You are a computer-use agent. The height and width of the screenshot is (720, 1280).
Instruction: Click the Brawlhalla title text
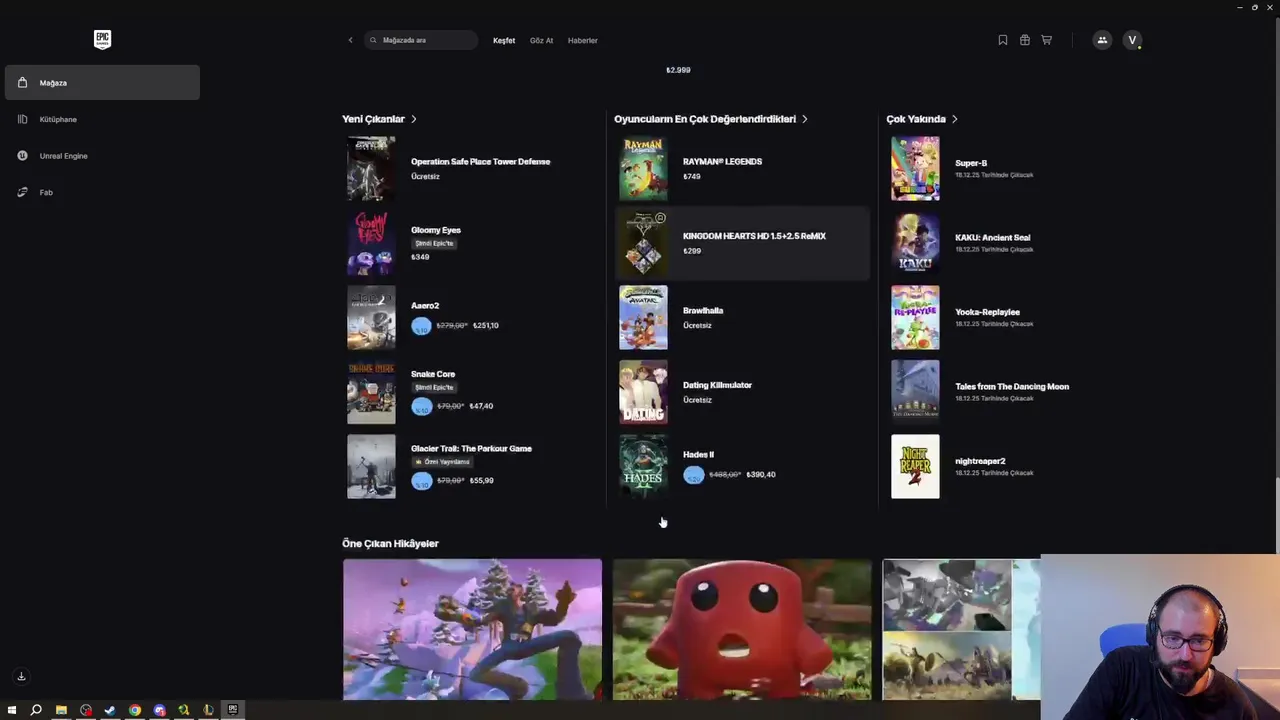[703, 311]
